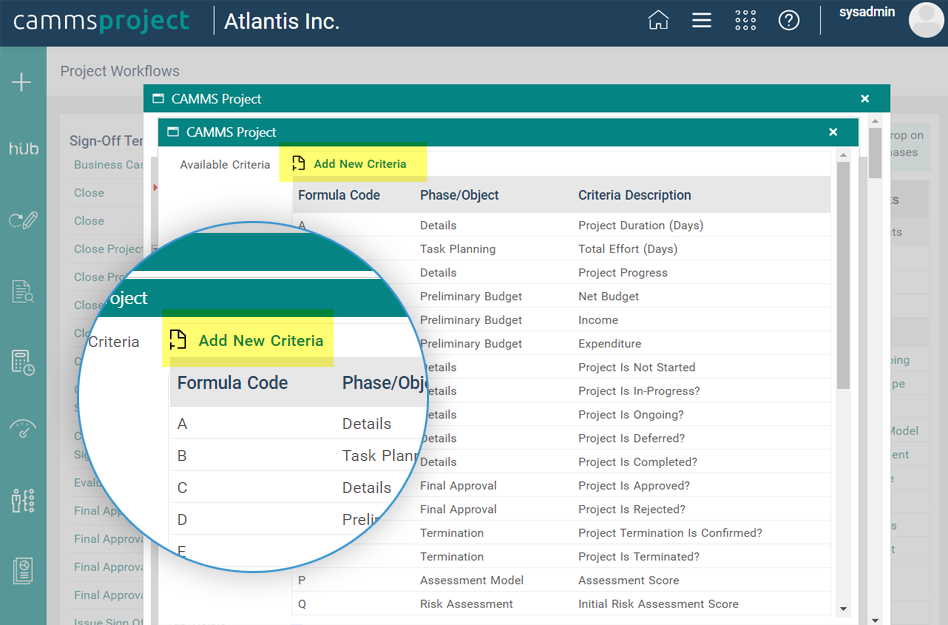Click Add New Criteria button
Viewport: 948px width, 625px height.
coord(349,164)
